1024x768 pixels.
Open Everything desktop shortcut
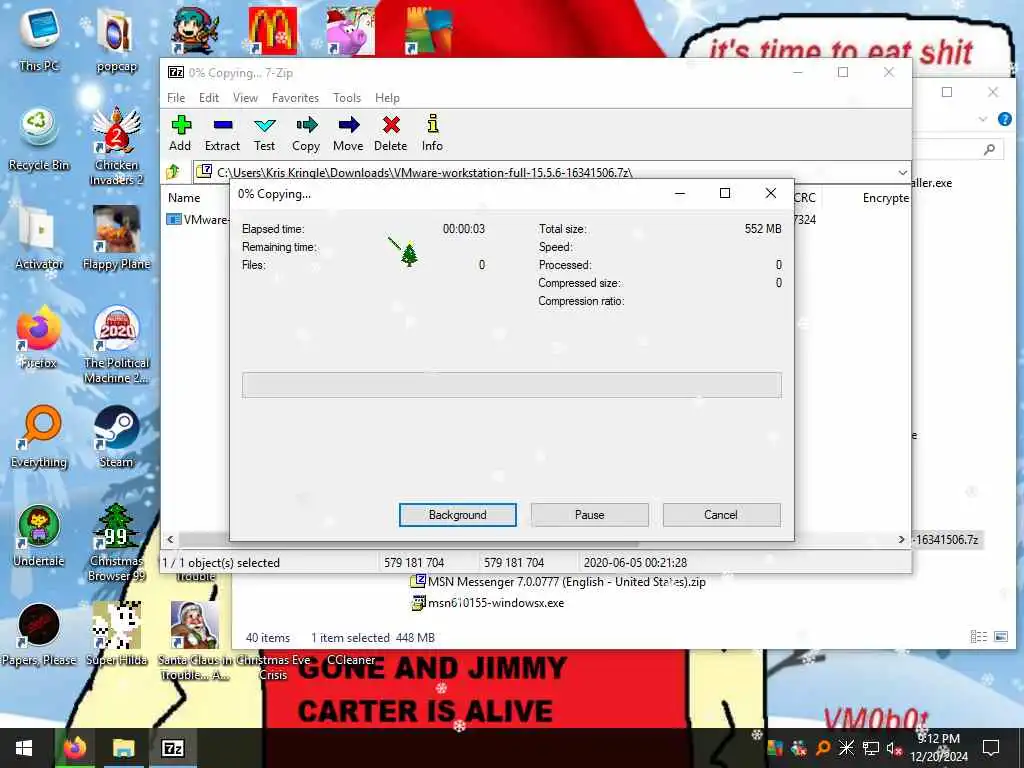point(39,437)
